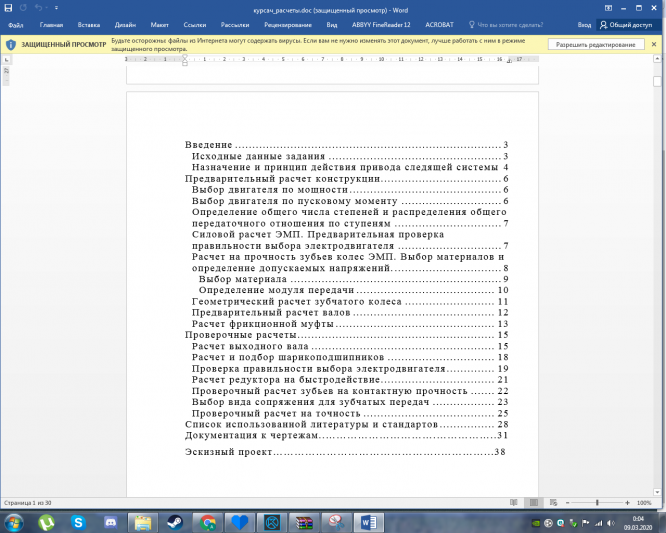666x533 pixels.
Task: Open the Рецензирование ribbon tab
Action: [288, 25]
